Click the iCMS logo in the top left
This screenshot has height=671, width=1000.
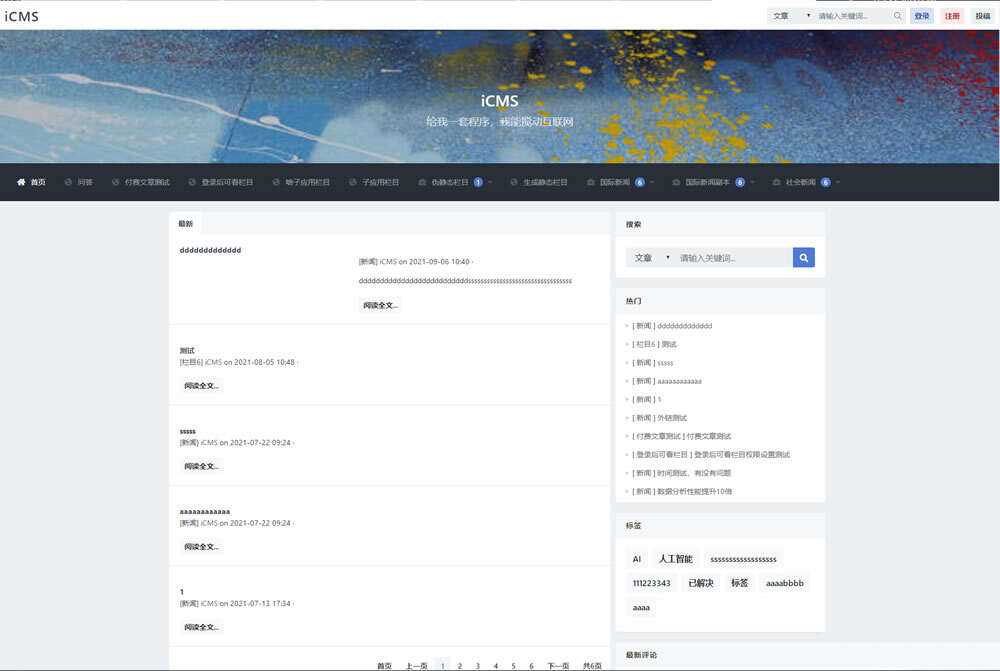(x=24, y=16)
